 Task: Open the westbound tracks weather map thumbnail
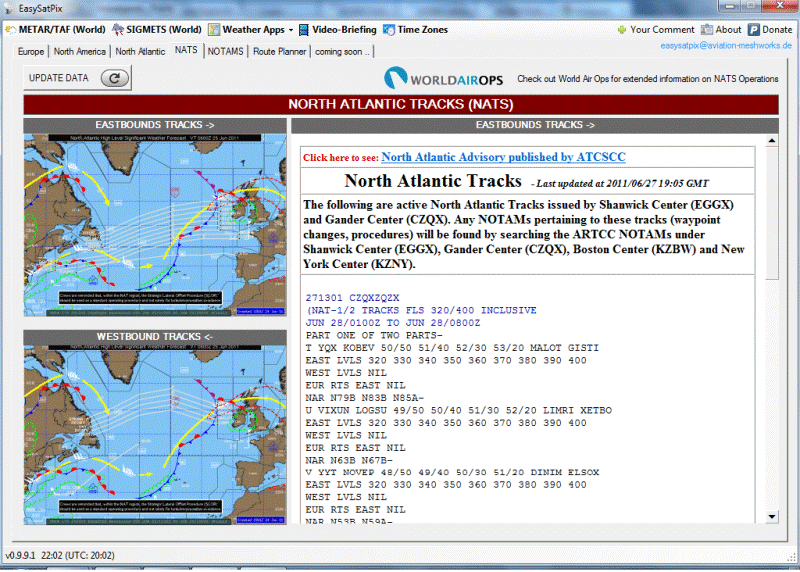tap(155, 435)
